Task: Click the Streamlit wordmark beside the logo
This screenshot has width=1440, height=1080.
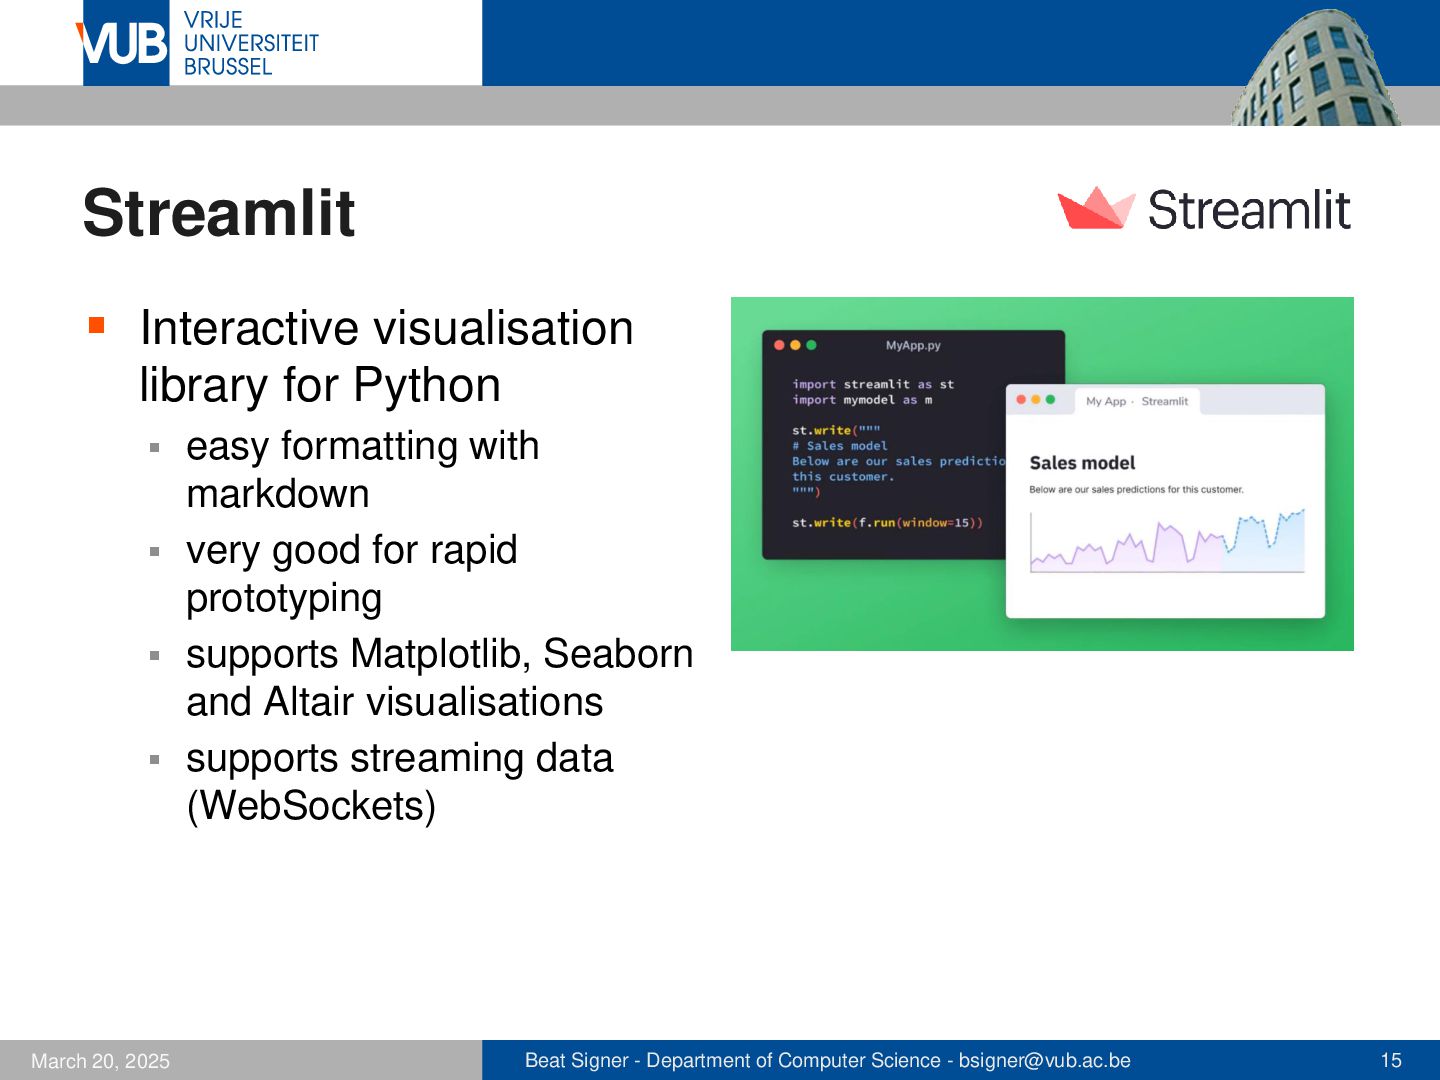Action: pyautogui.click(x=1249, y=210)
